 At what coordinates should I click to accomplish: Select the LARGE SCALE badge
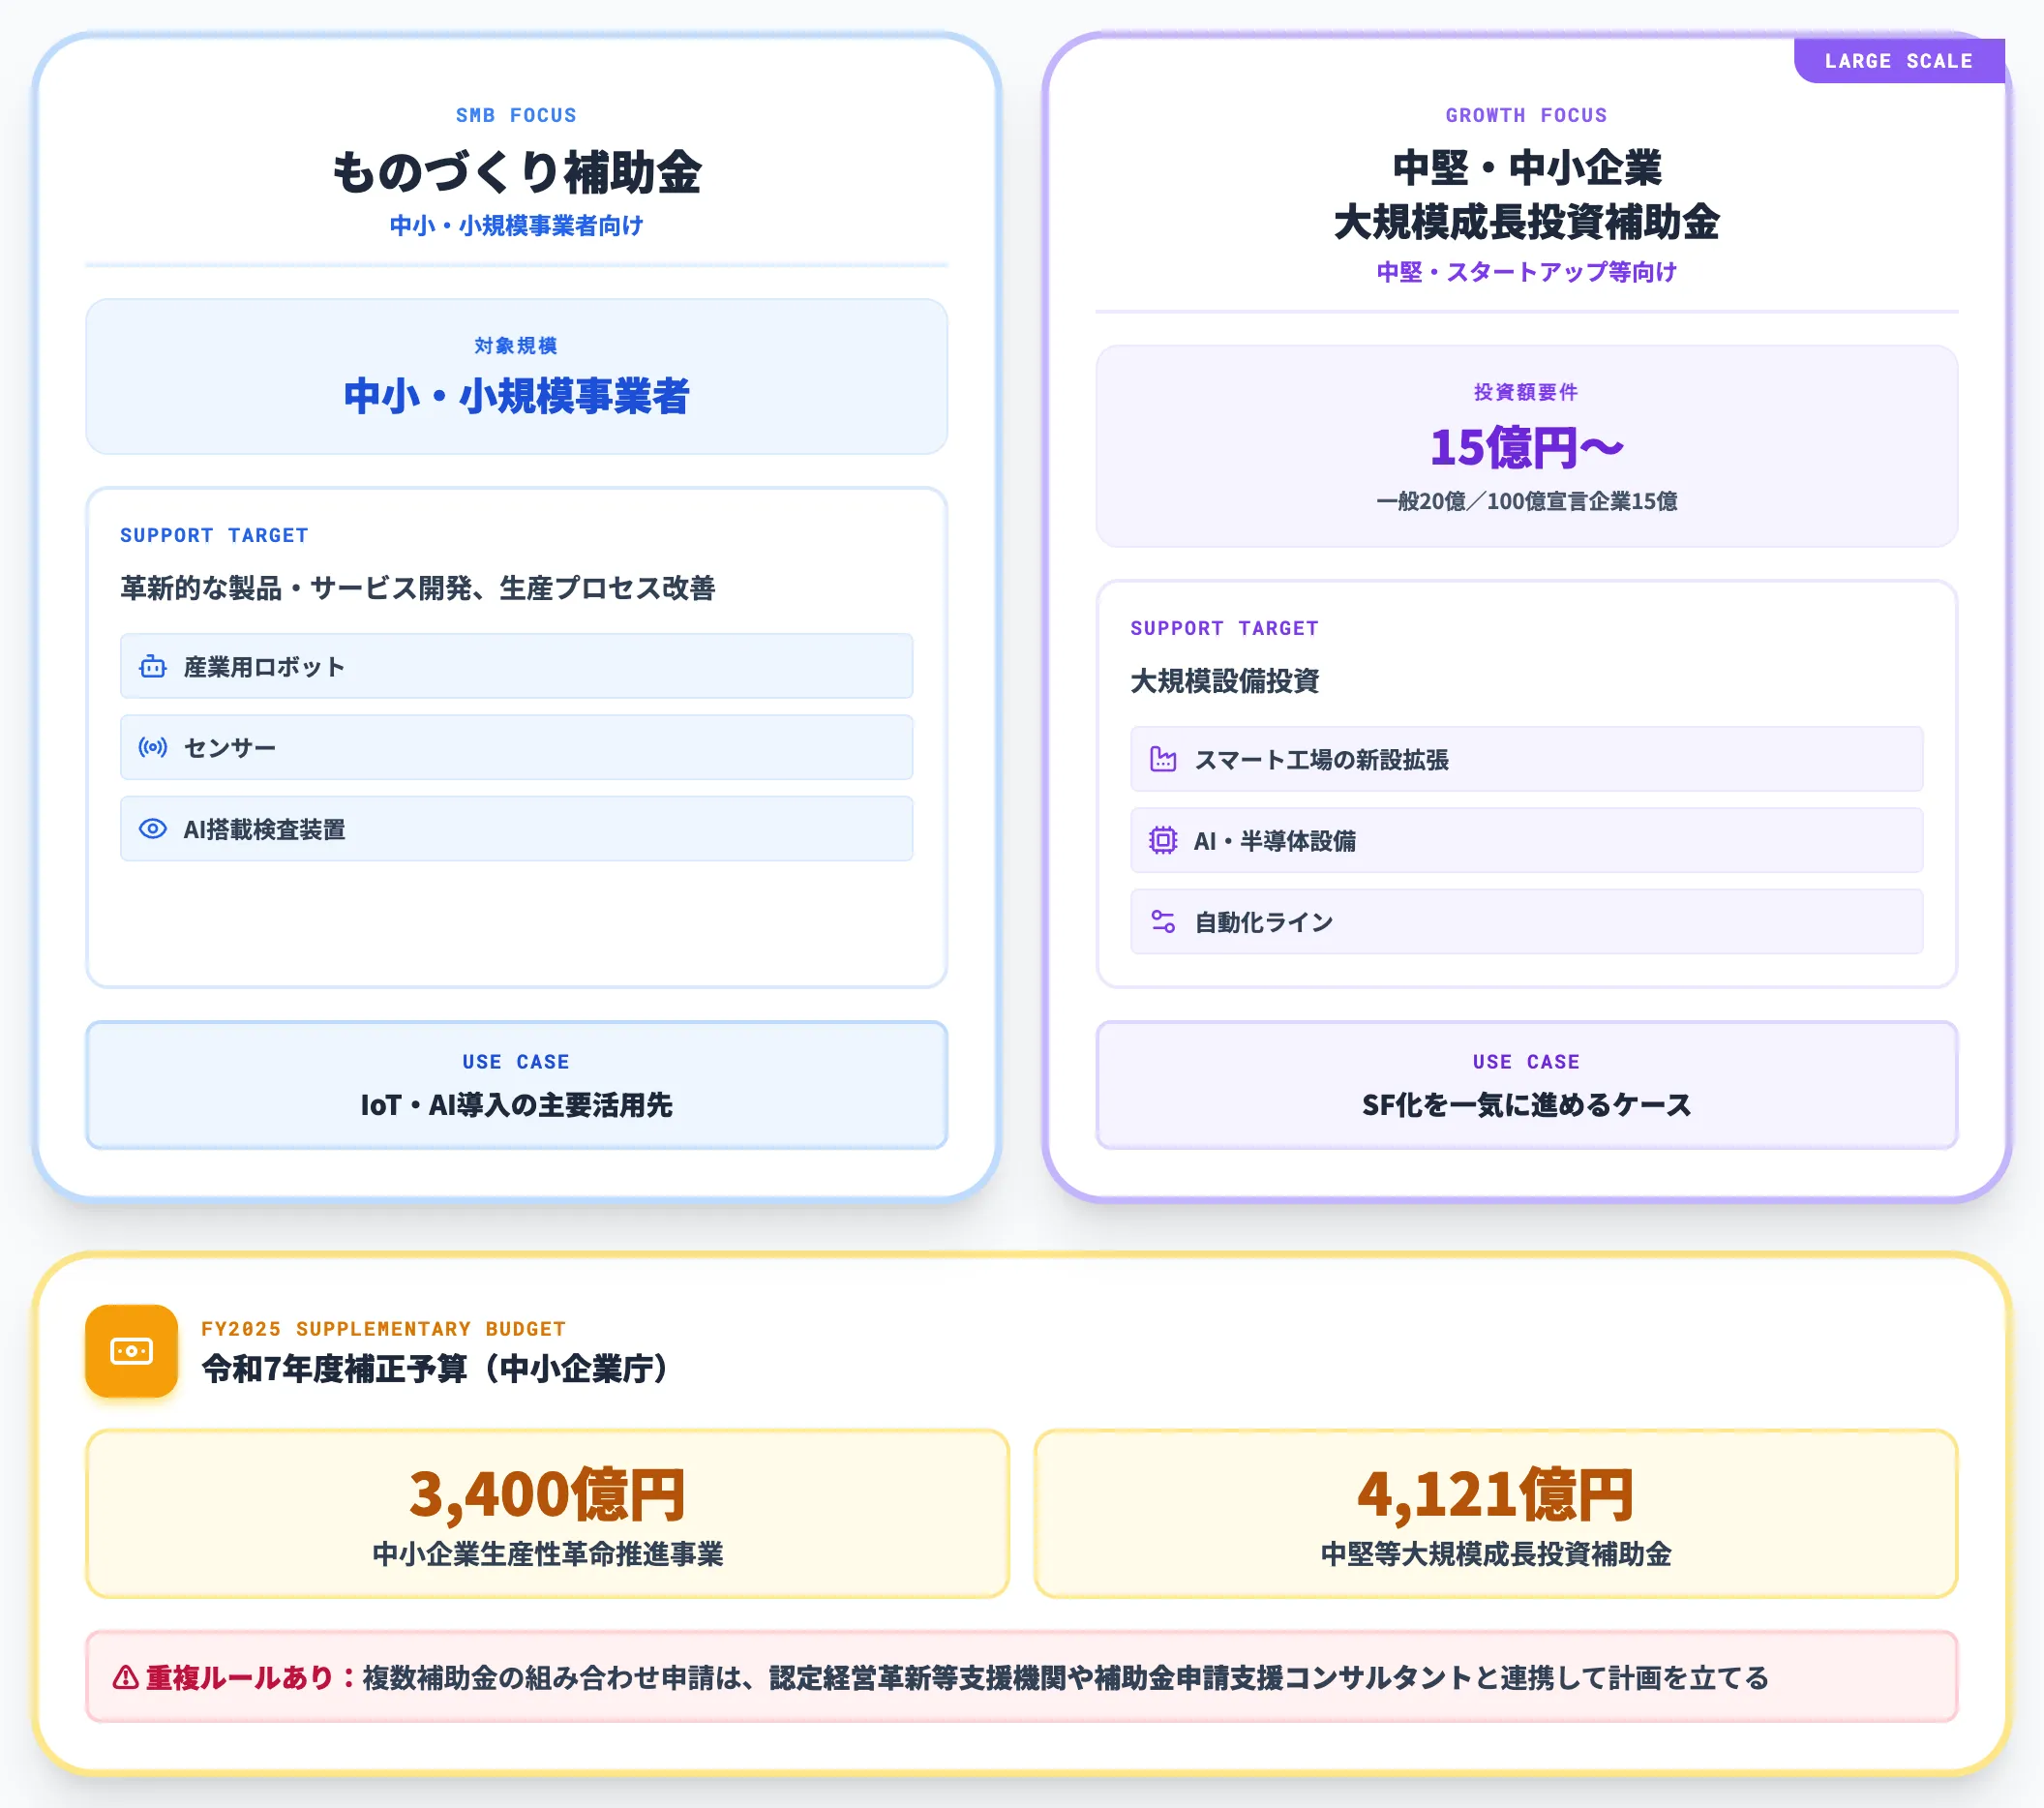pyautogui.click(x=1899, y=61)
